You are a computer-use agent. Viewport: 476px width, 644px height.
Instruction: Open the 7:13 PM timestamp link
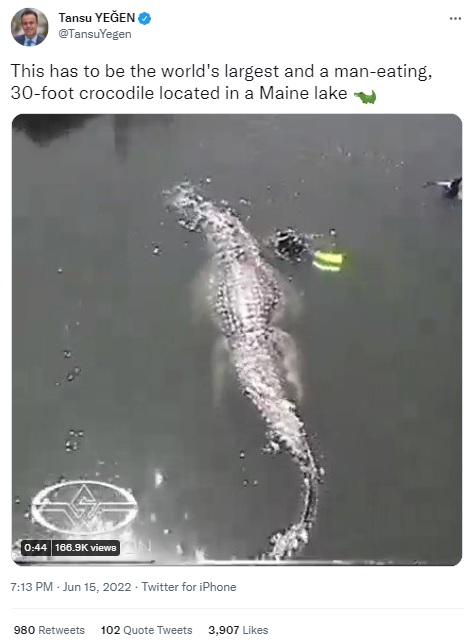click(31, 587)
